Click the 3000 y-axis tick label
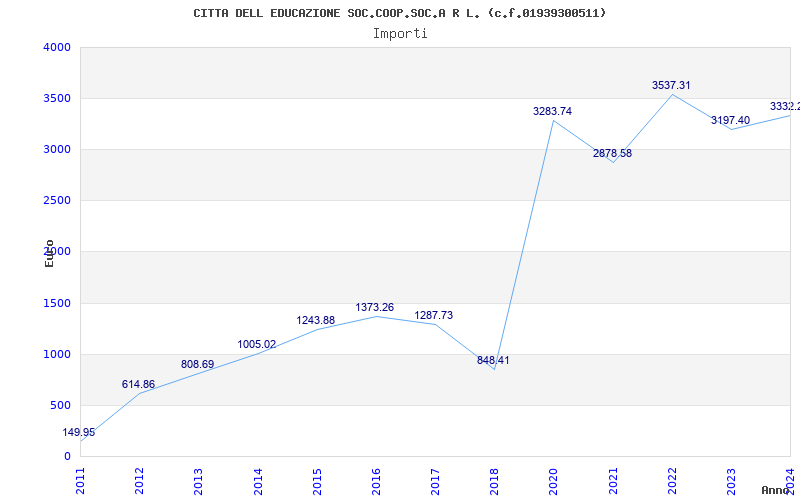800x500 pixels. (x=57, y=149)
